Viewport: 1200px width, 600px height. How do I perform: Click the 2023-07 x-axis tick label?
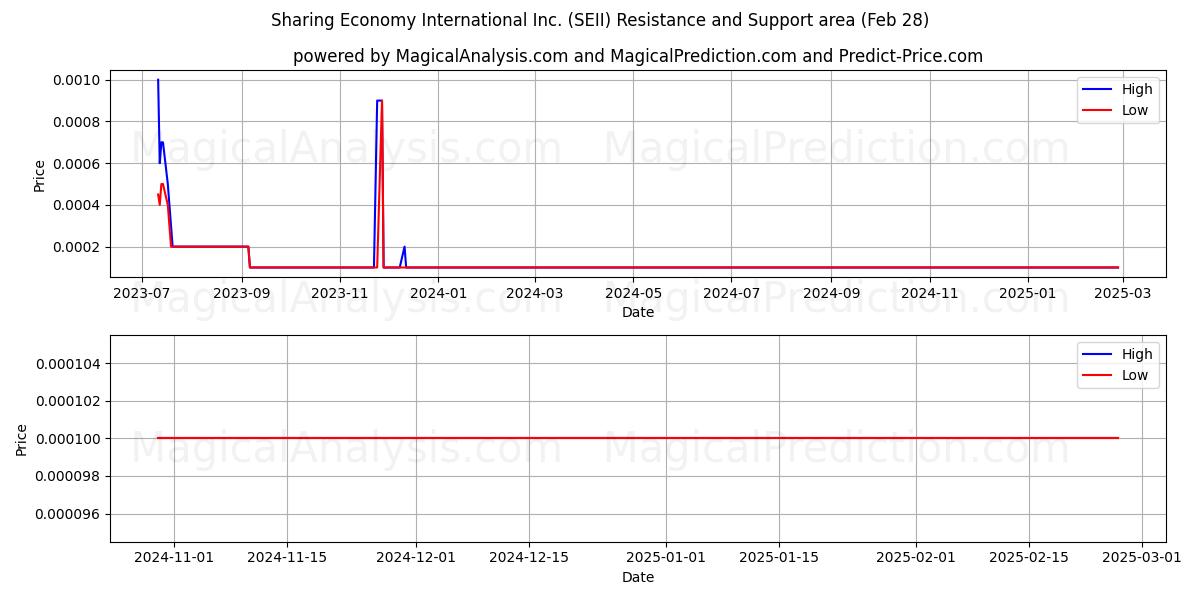tap(141, 293)
